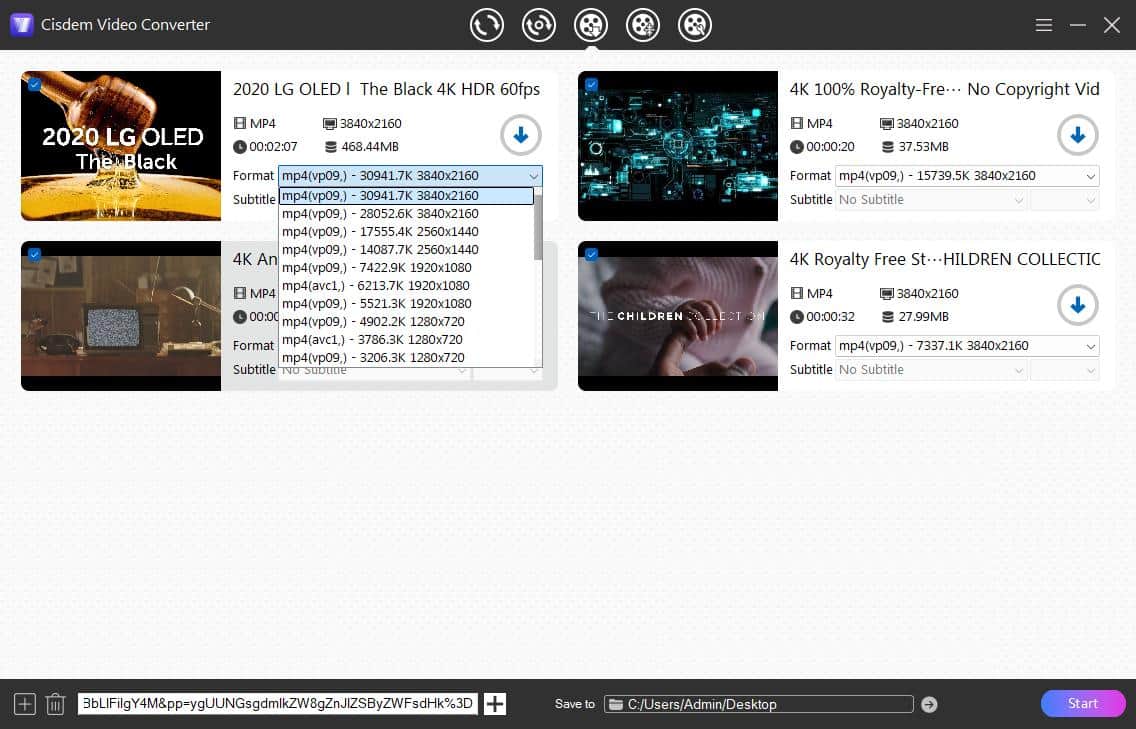Viewport: 1136px width, 729px height.
Task: Open the hamburger menu
Action: click(x=1043, y=25)
